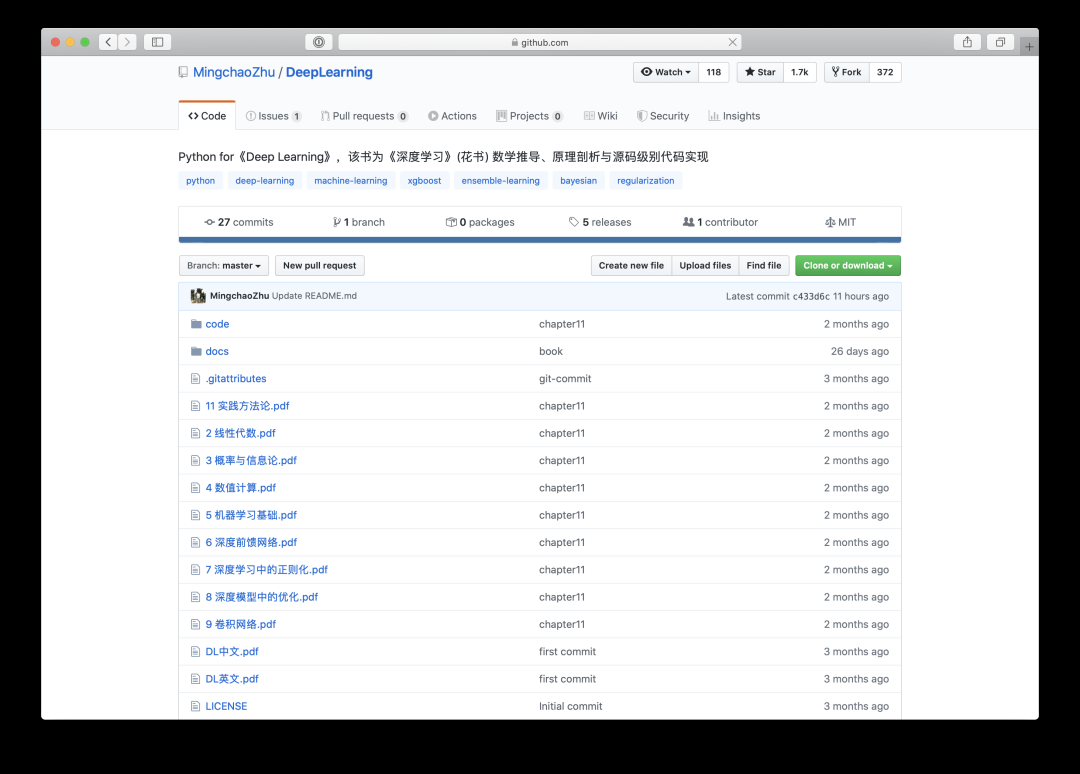Select the regularization topic tag

(646, 180)
